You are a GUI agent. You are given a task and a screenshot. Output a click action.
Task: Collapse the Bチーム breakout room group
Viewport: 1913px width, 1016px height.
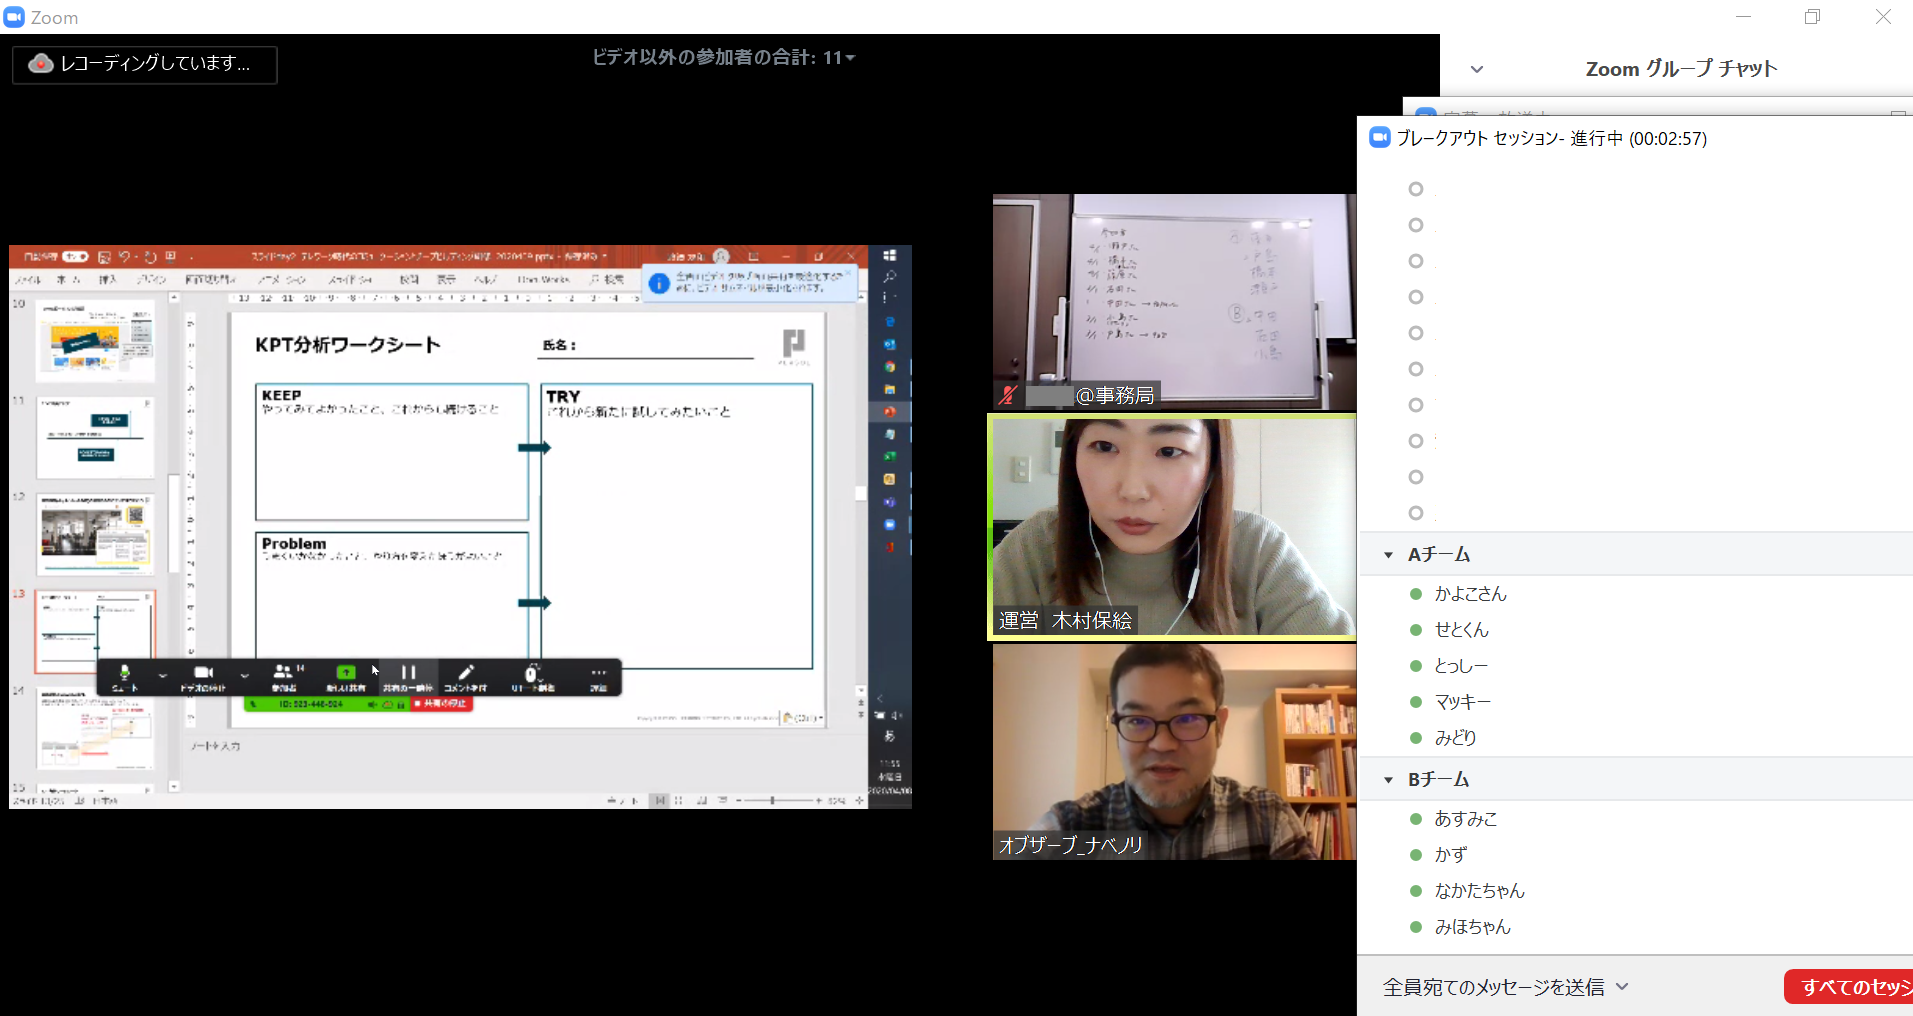(1388, 780)
